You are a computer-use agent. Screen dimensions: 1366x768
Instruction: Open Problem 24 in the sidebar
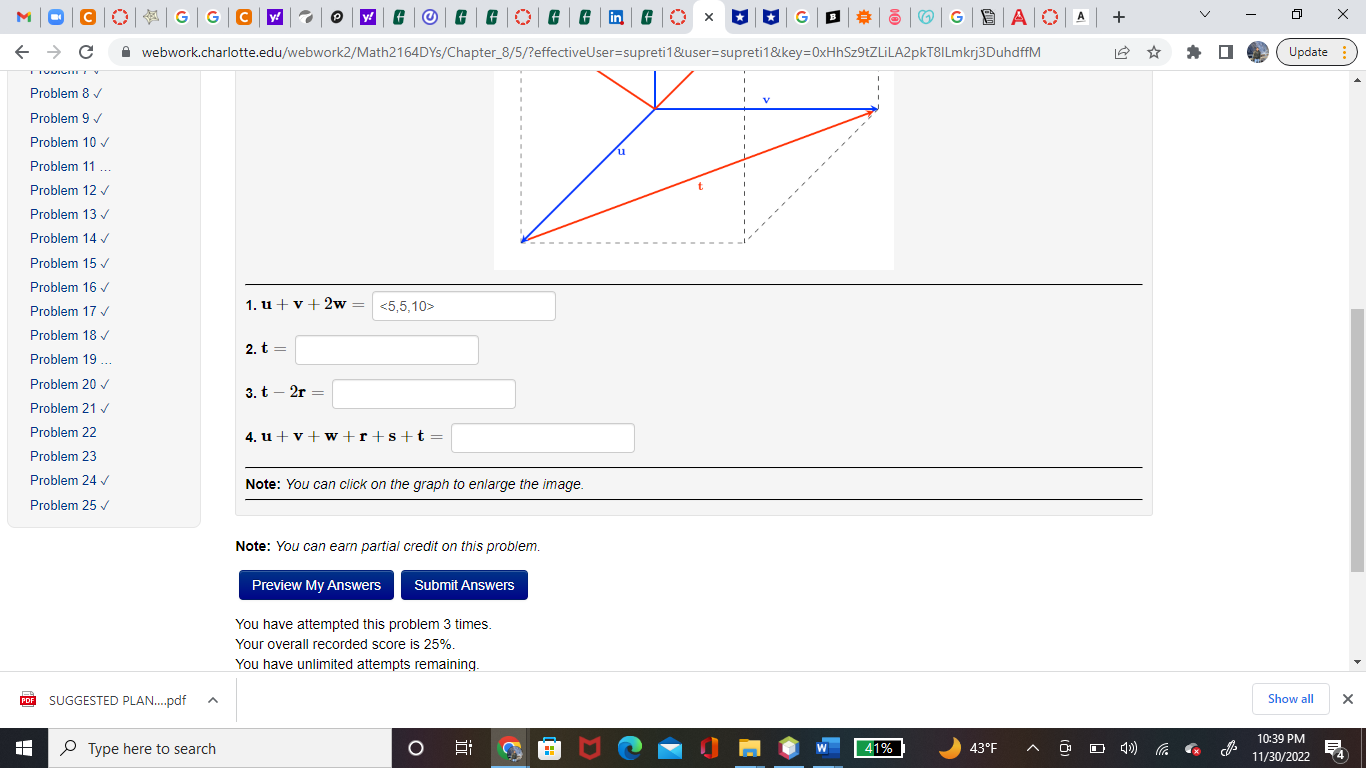click(x=70, y=480)
